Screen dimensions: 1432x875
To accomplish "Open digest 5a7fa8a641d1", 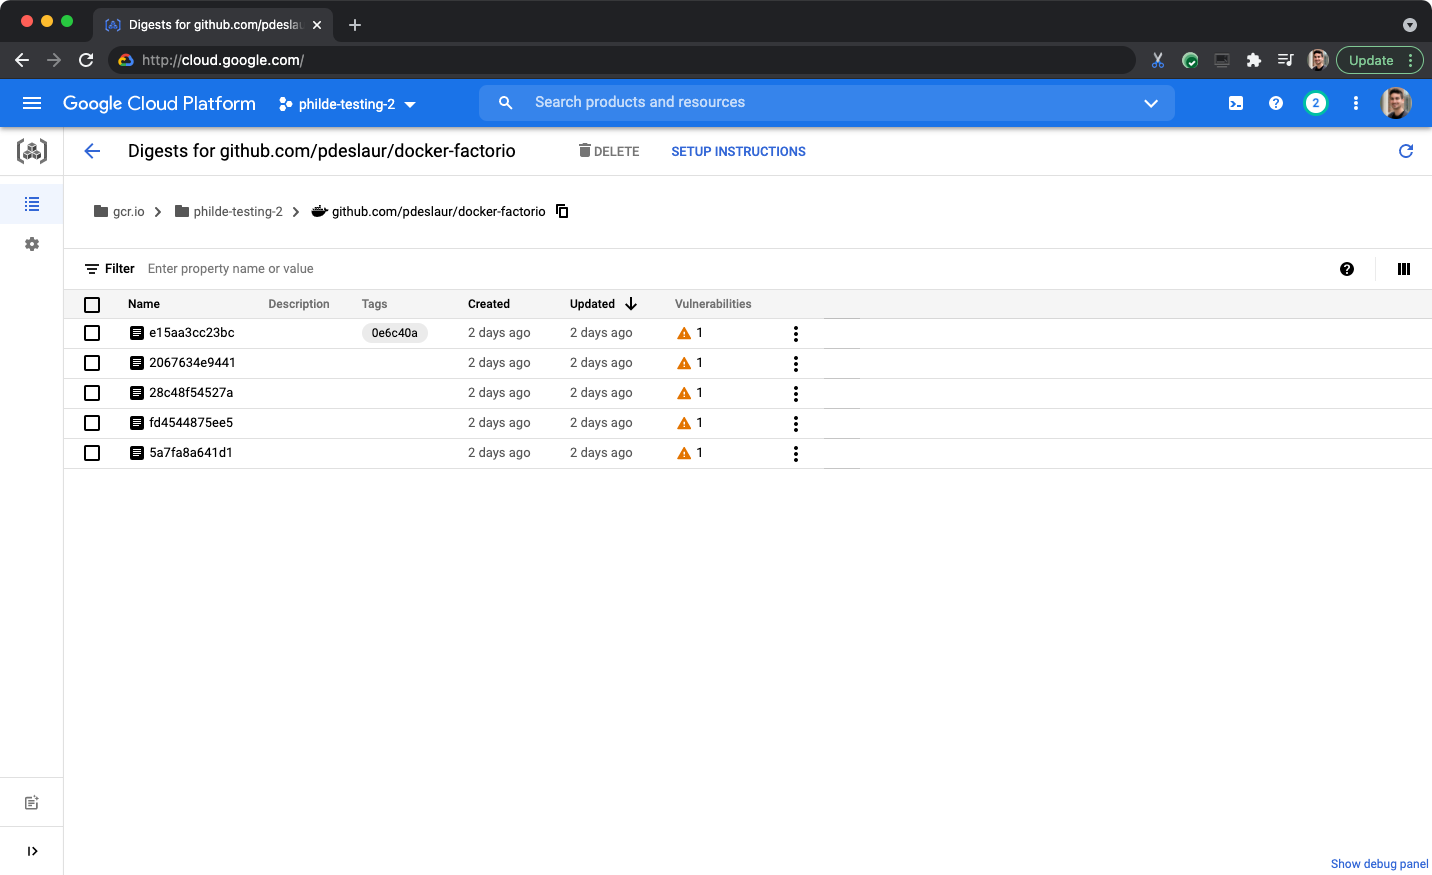I will pyautogui.click(x=191, y=453).
